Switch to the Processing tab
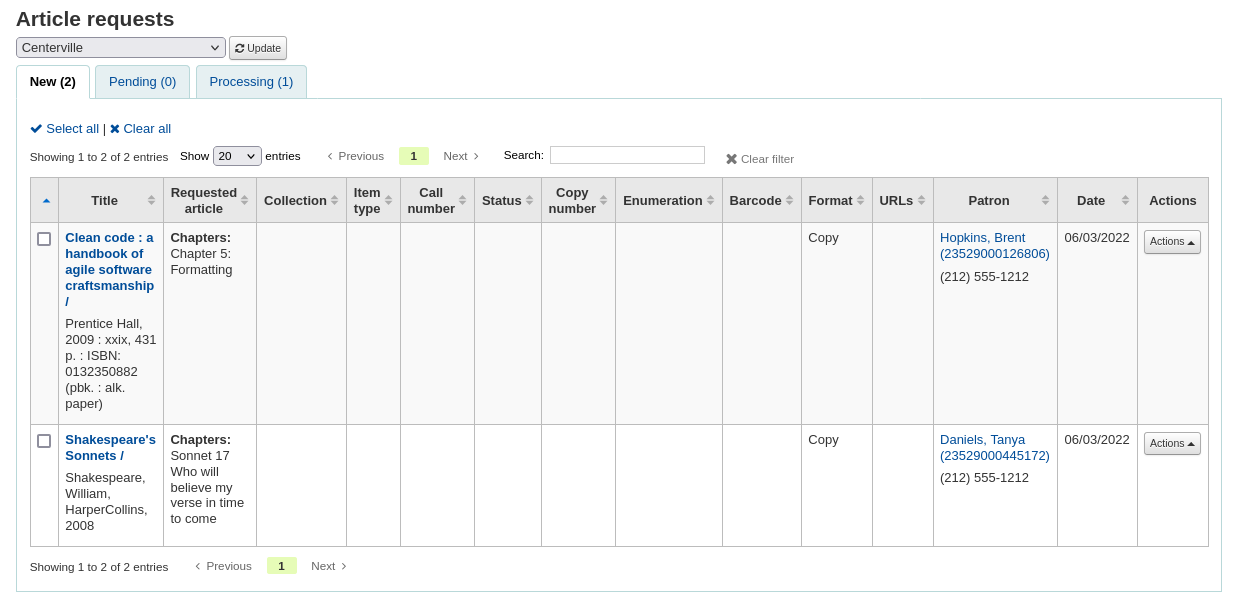The width and height of the screenshot is (1236, 606). [x=251, y=81]
